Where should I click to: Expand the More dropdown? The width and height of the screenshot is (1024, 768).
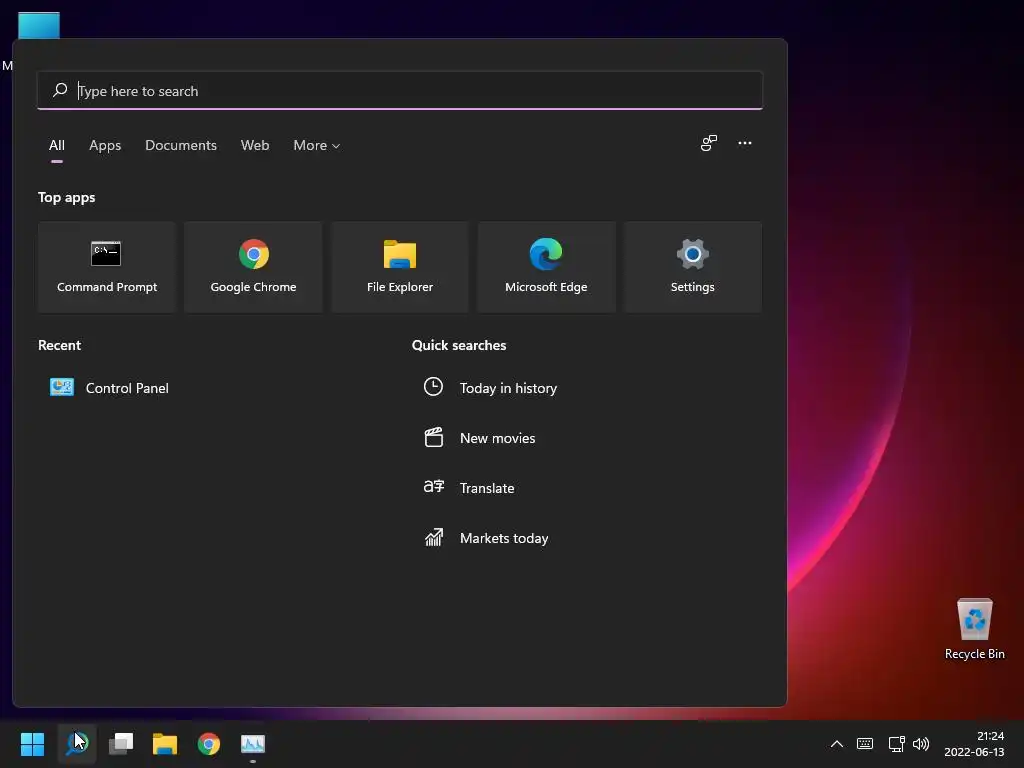tap(317, 146)
